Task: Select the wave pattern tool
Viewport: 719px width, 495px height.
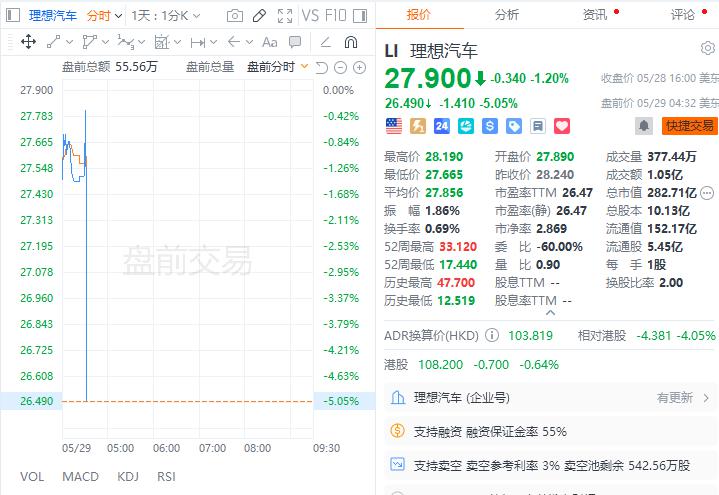Action: (125, 42)
